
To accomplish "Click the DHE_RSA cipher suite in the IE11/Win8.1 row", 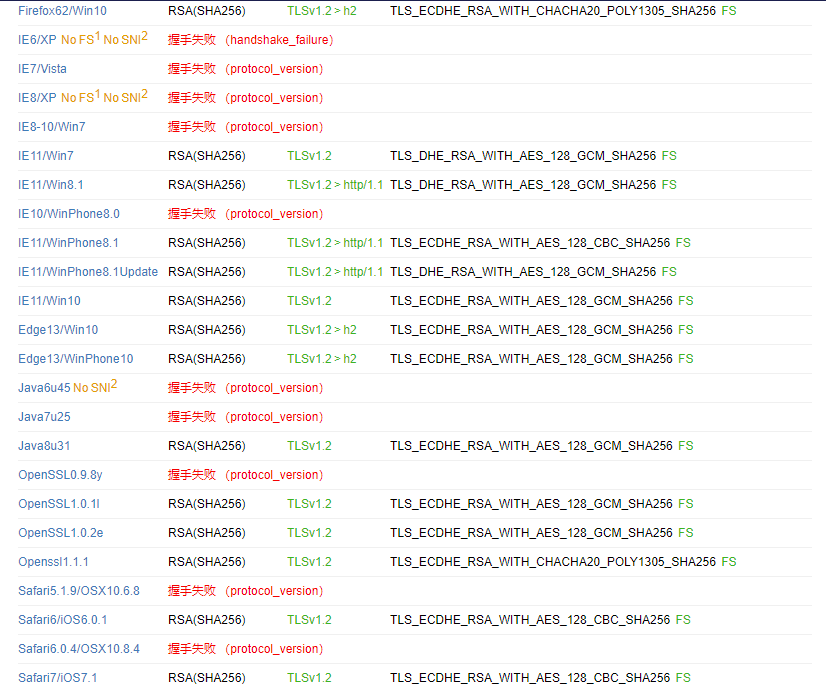I will pyautogui.click(x=523, y=184).
